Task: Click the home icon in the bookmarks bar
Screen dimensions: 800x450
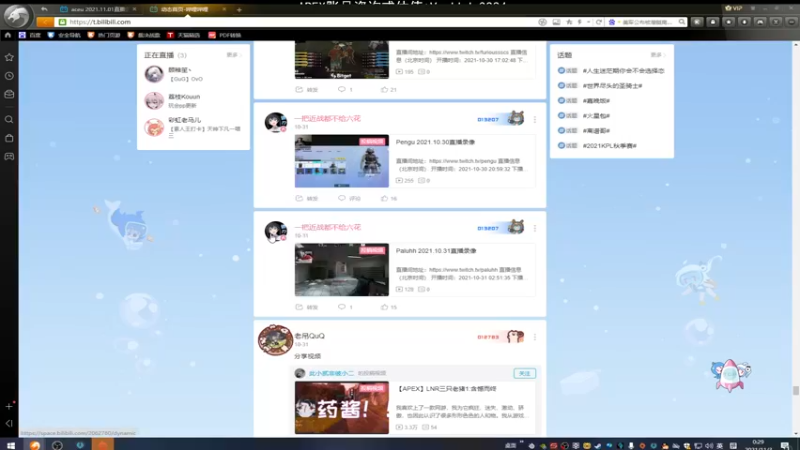Action: tap(8, 35)
